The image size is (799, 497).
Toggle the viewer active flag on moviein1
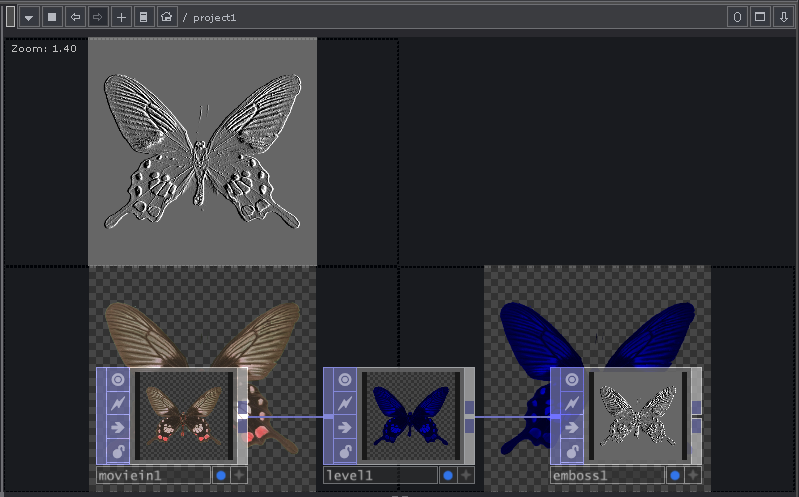(118, 380)
